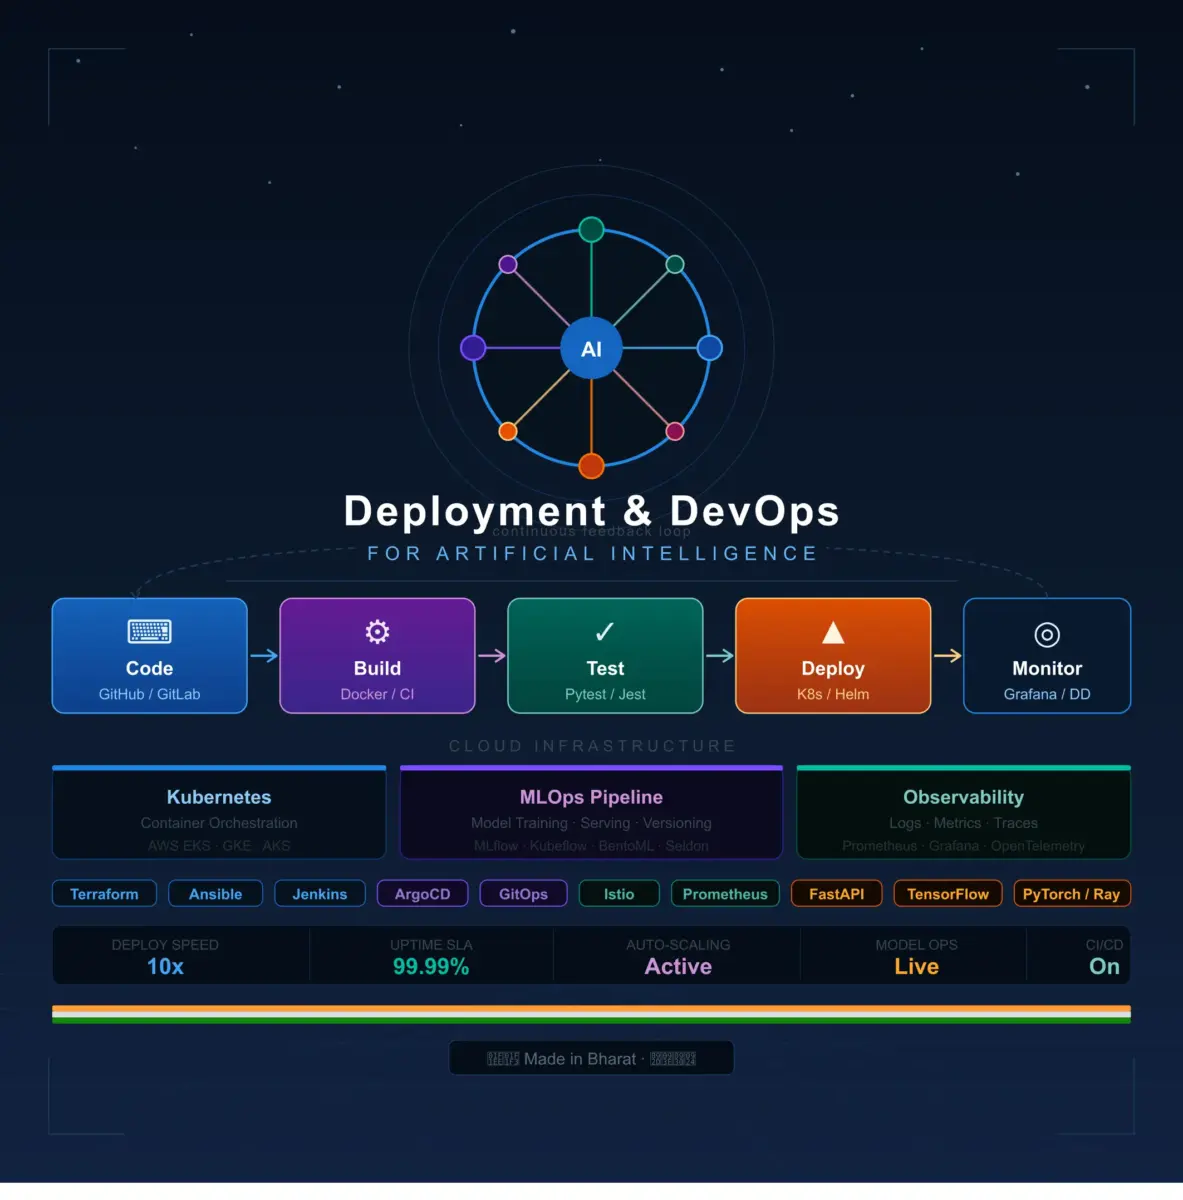The image size is (1183, 1200).
Task: Expand the Observability panel
Action: click(x=963, y=812)
